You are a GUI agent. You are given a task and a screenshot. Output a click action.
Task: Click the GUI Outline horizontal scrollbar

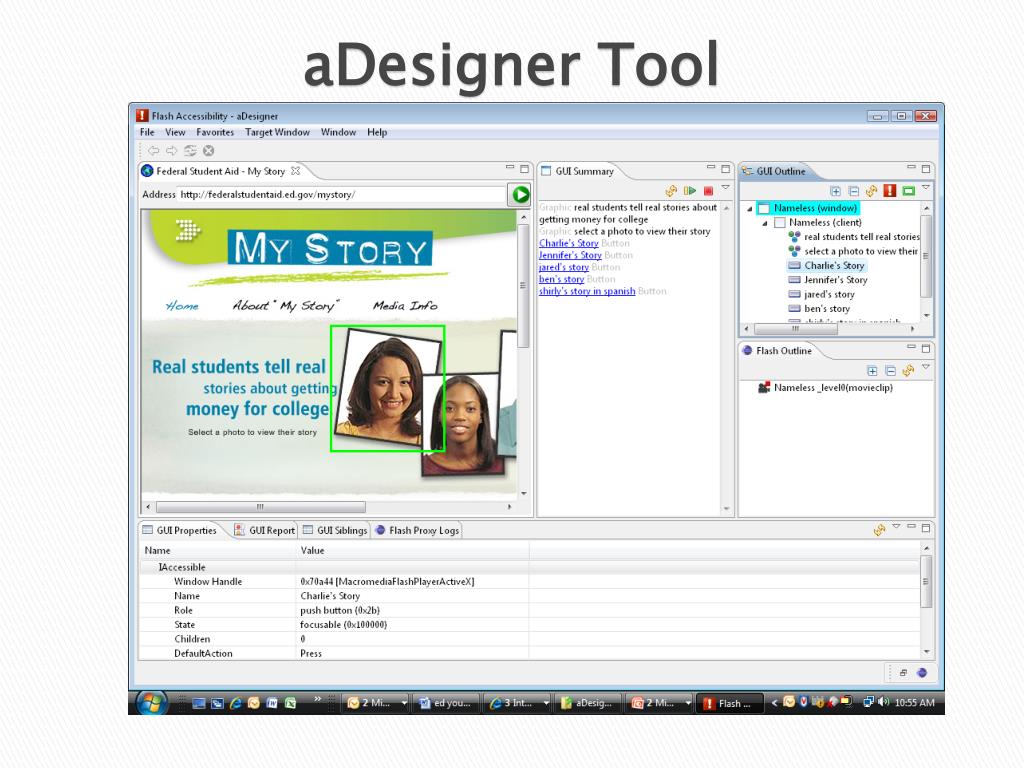(795, 328)
